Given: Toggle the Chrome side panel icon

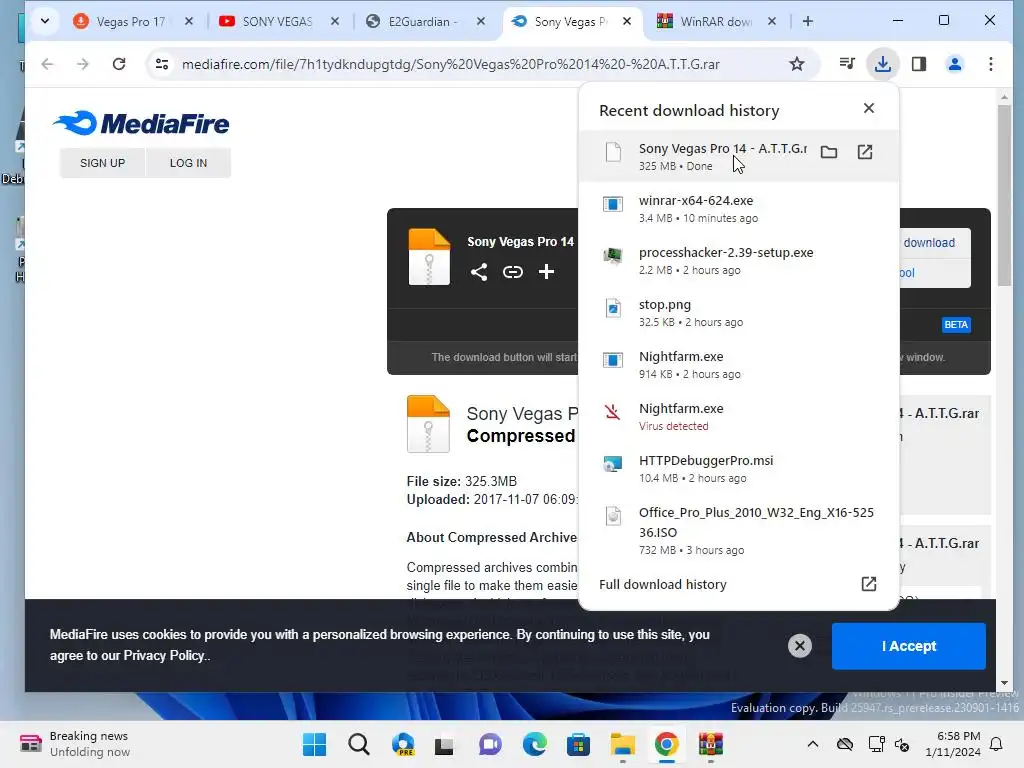Looking at the screenshot, I should point(919,64).
